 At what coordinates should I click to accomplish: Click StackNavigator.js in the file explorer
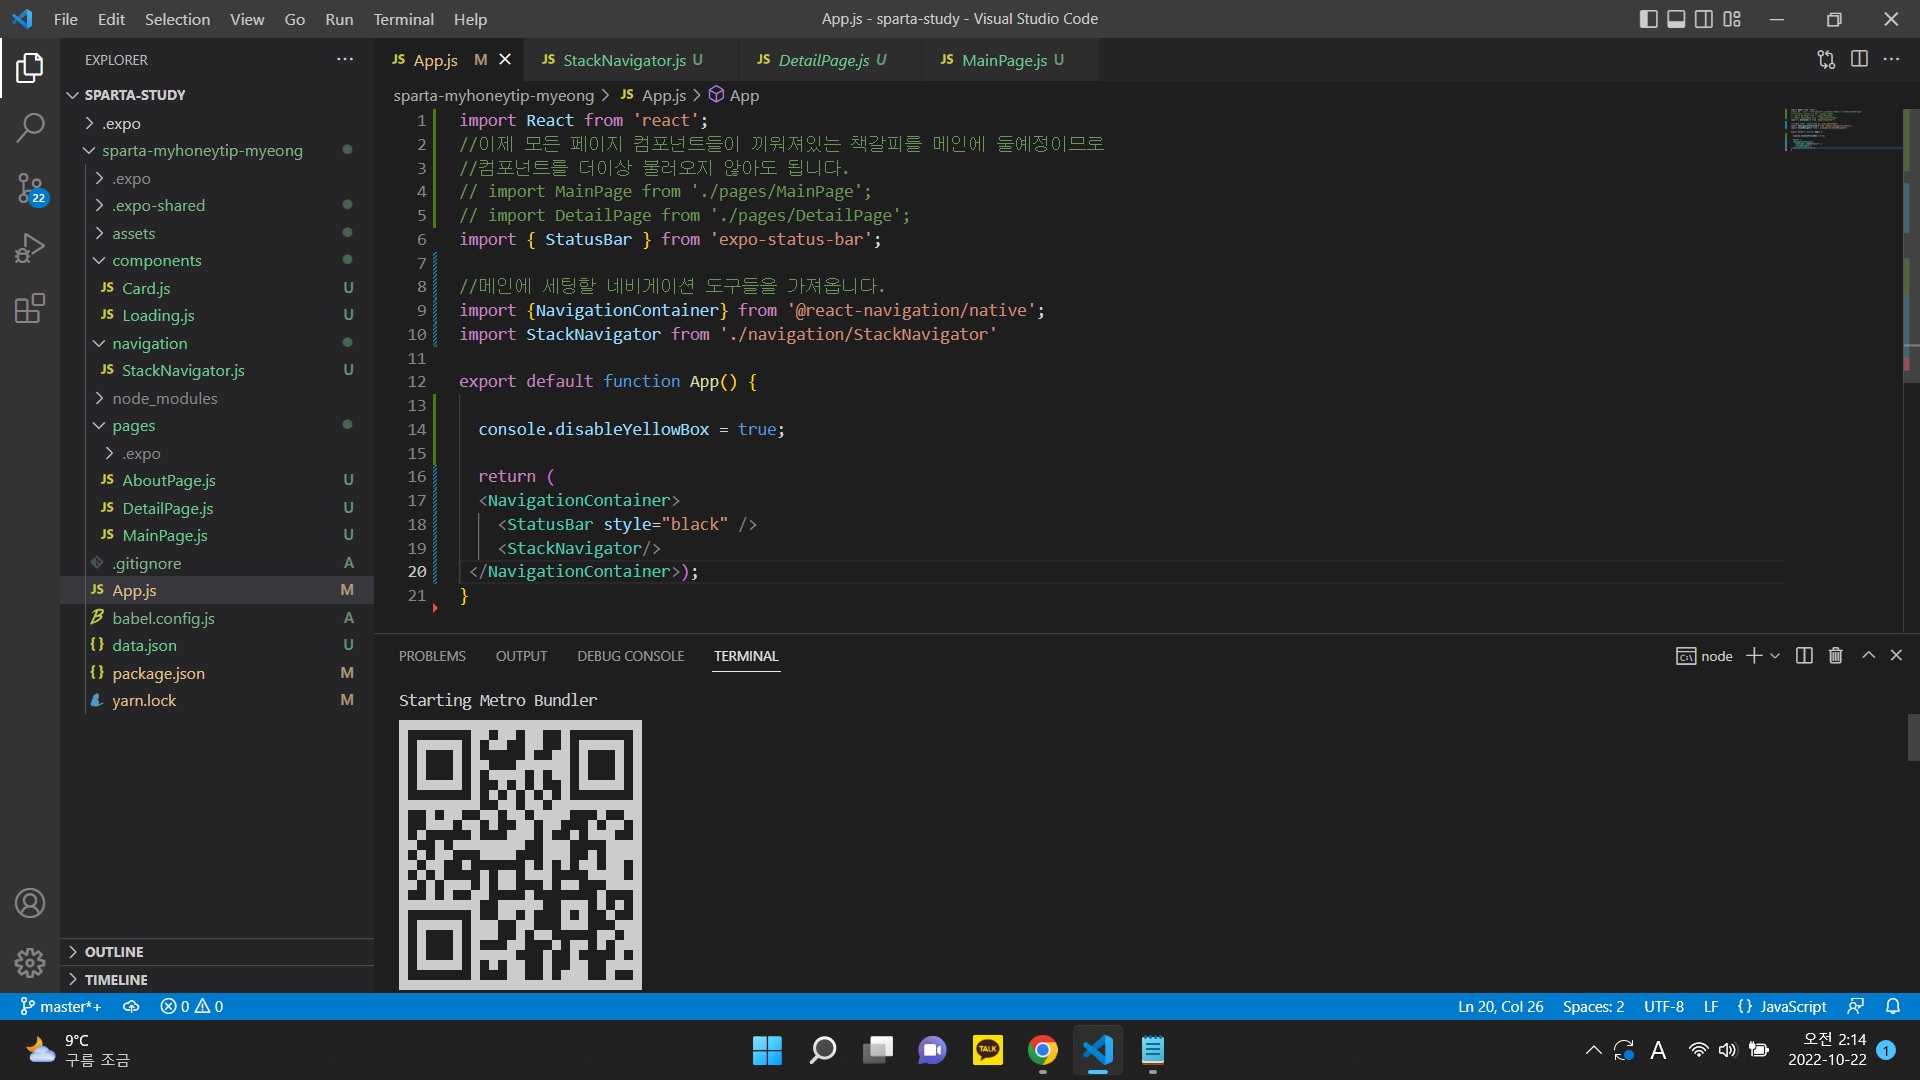coord(217,371)
